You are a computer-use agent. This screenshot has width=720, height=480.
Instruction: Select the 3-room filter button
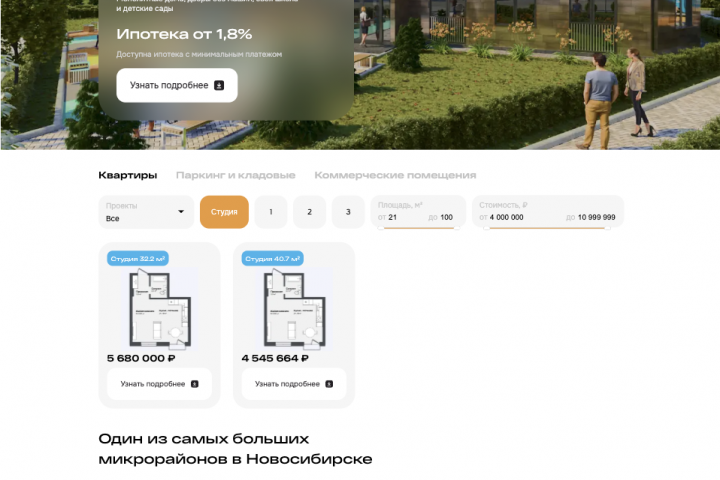[348, 212]
